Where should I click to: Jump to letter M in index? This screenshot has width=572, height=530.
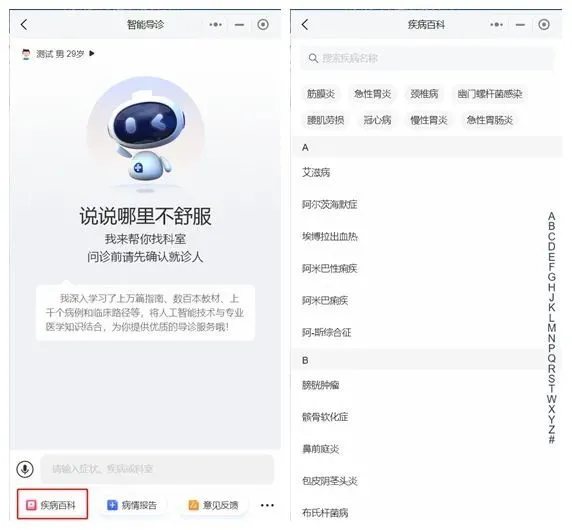tap(552, 328)
